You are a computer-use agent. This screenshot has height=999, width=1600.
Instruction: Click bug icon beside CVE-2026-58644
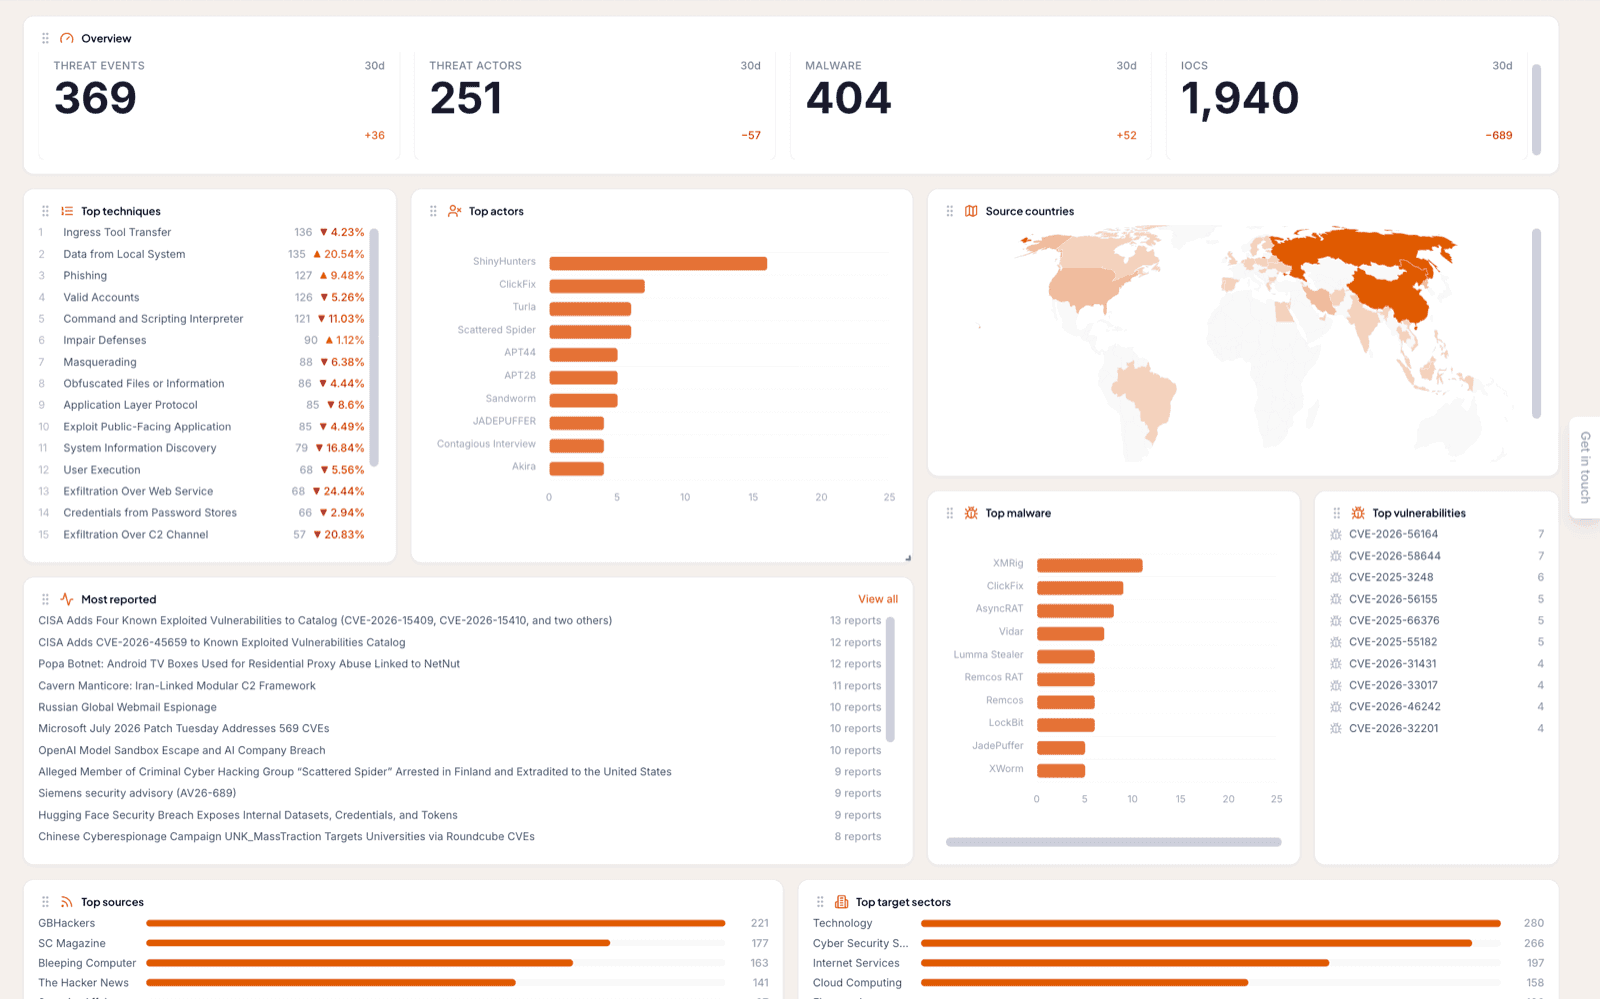pyautogui.click(x=1336, y=556)
